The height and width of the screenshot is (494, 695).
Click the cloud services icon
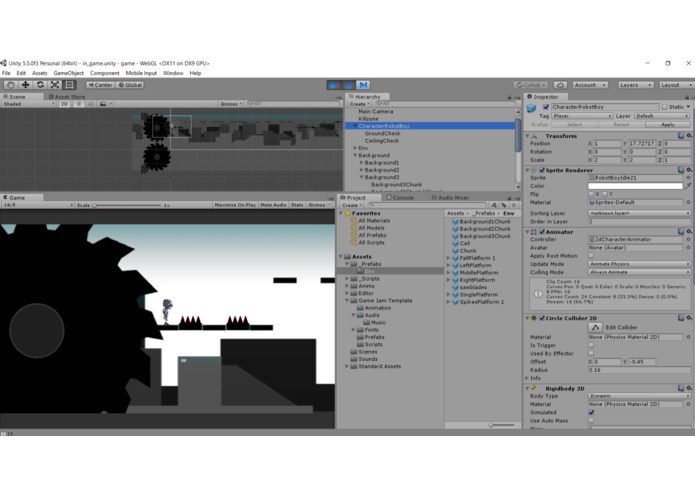coord(560,85)
